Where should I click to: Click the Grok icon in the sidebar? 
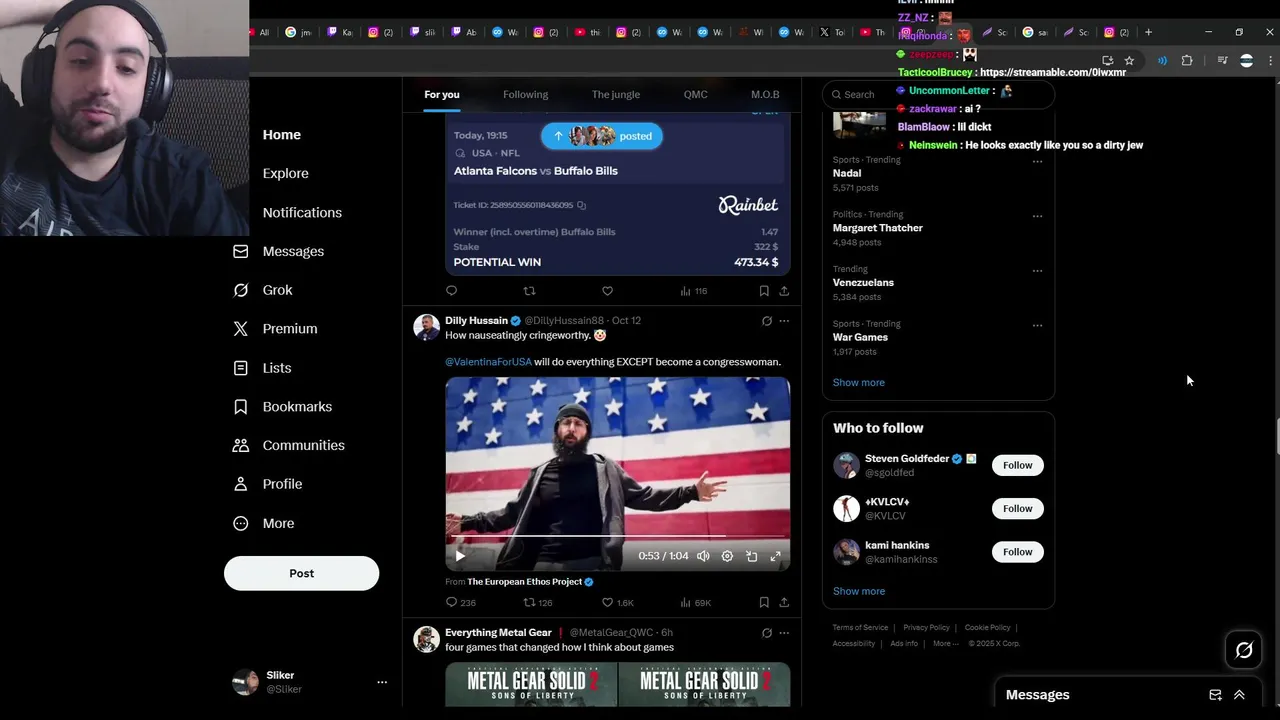[x=240, y=290]
